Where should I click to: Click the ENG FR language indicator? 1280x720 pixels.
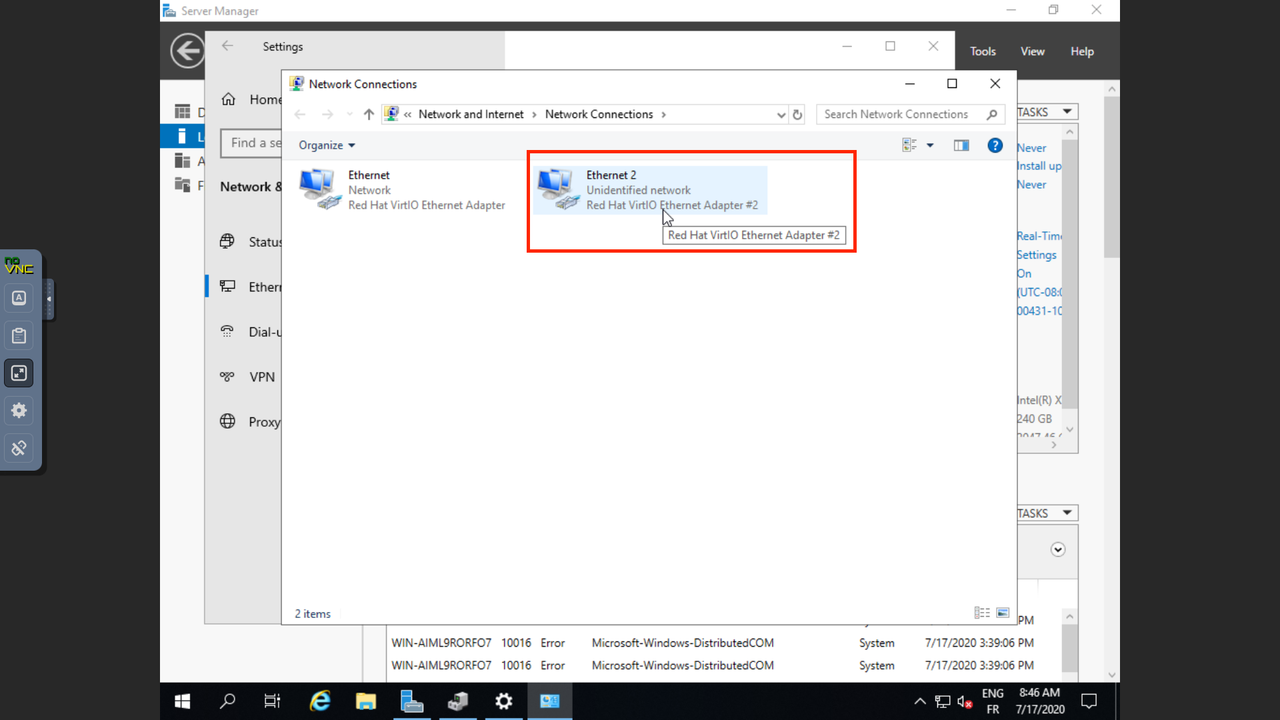pyautogui.click(x=992, y=701)
